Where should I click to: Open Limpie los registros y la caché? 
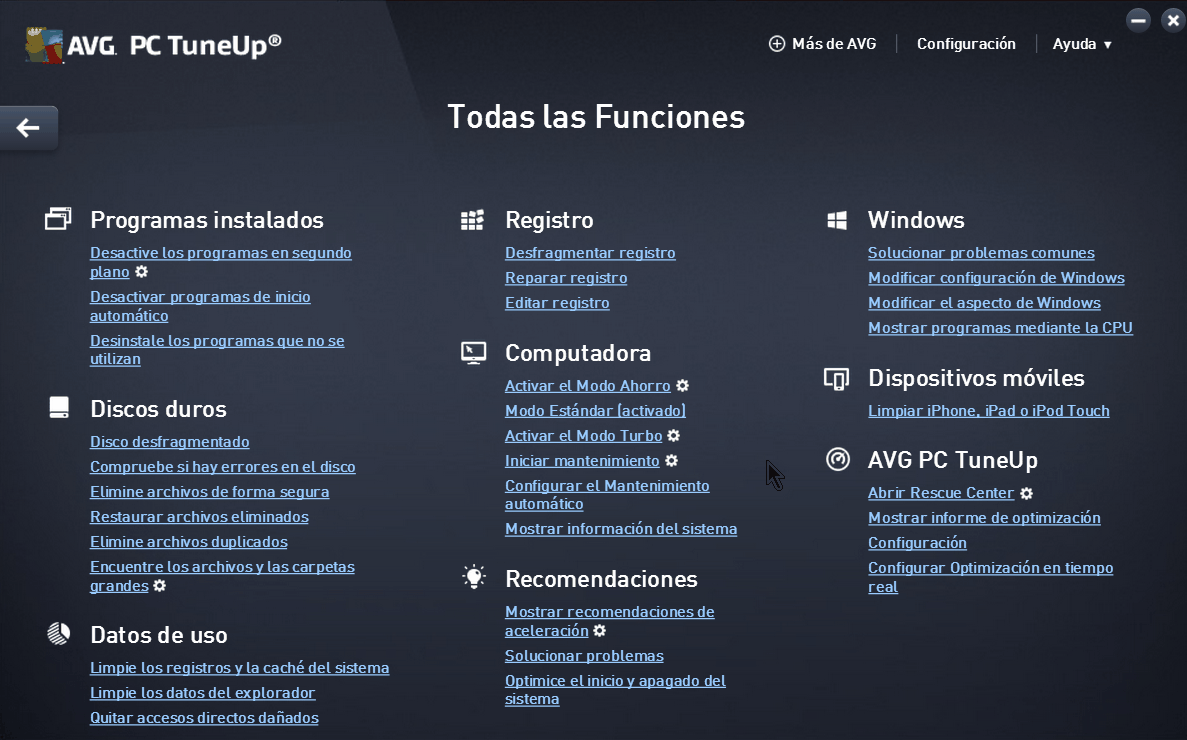point(239,667)
